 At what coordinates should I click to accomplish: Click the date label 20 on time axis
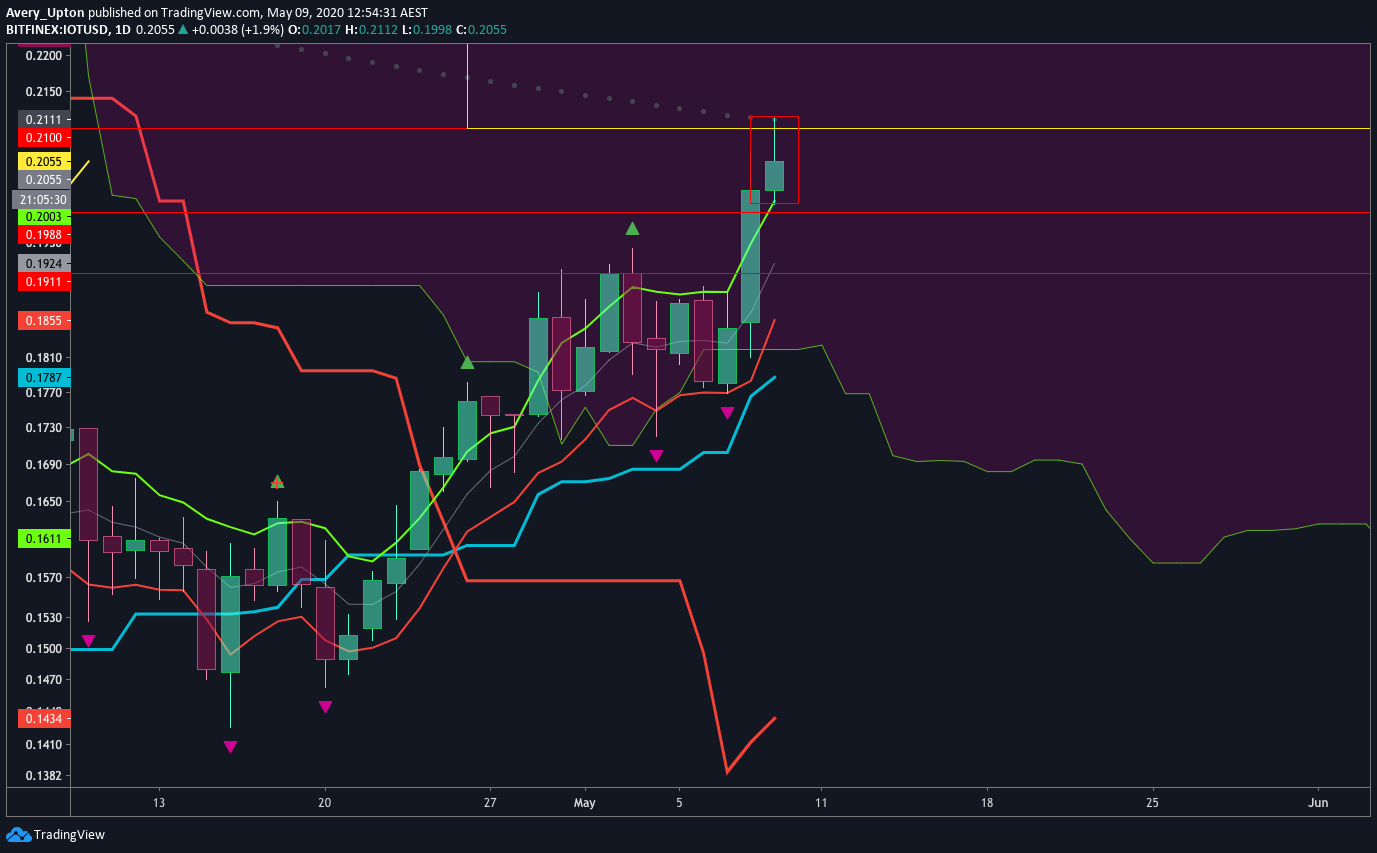click(324, 803)
